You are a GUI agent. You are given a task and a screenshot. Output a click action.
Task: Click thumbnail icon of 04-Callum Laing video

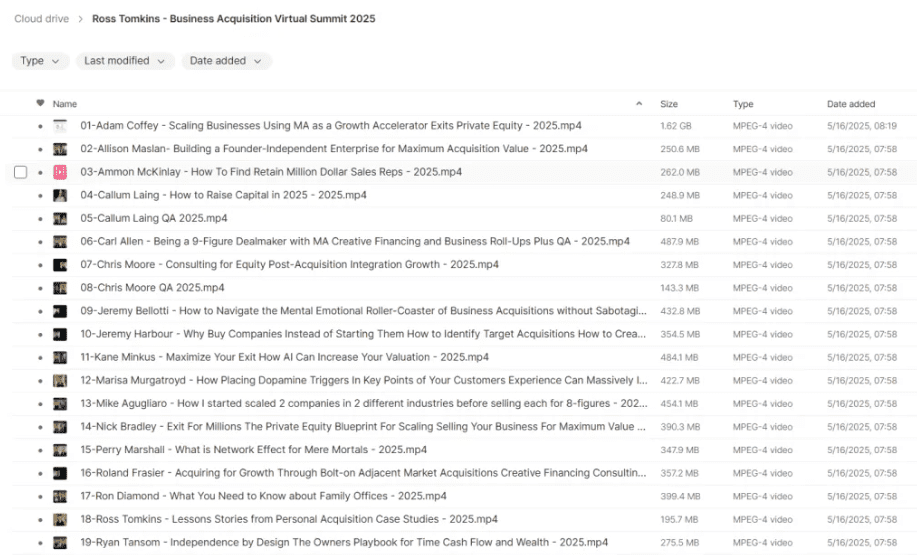[x=60, y=195]
